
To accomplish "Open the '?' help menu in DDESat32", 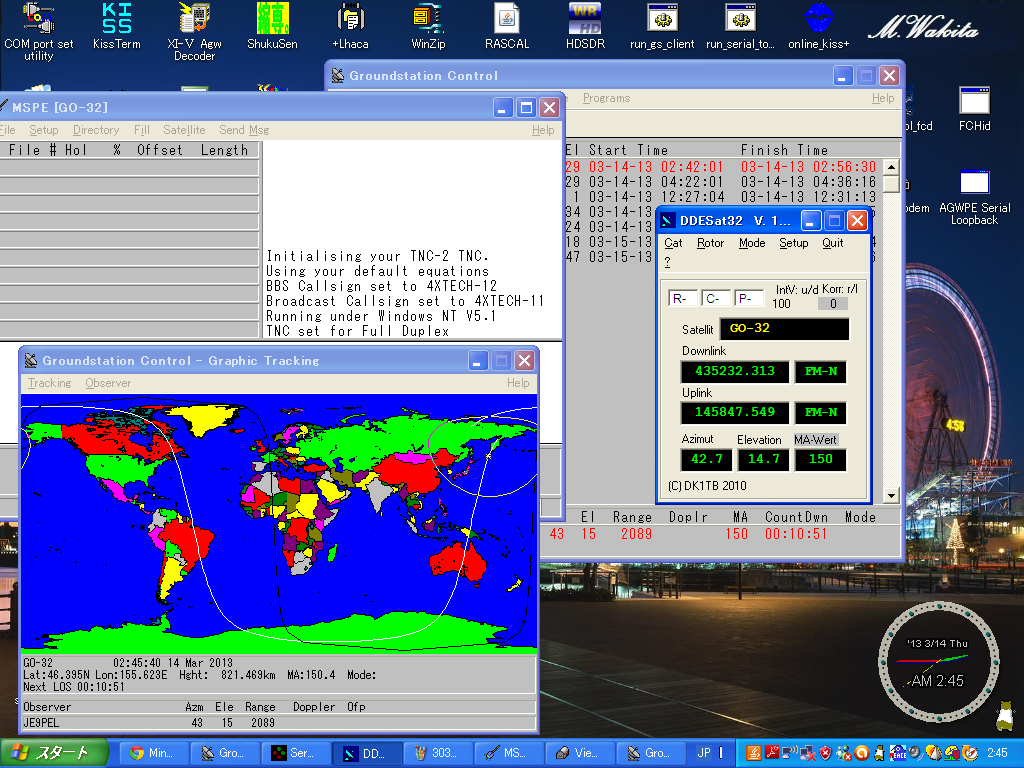I will point(667,261).
